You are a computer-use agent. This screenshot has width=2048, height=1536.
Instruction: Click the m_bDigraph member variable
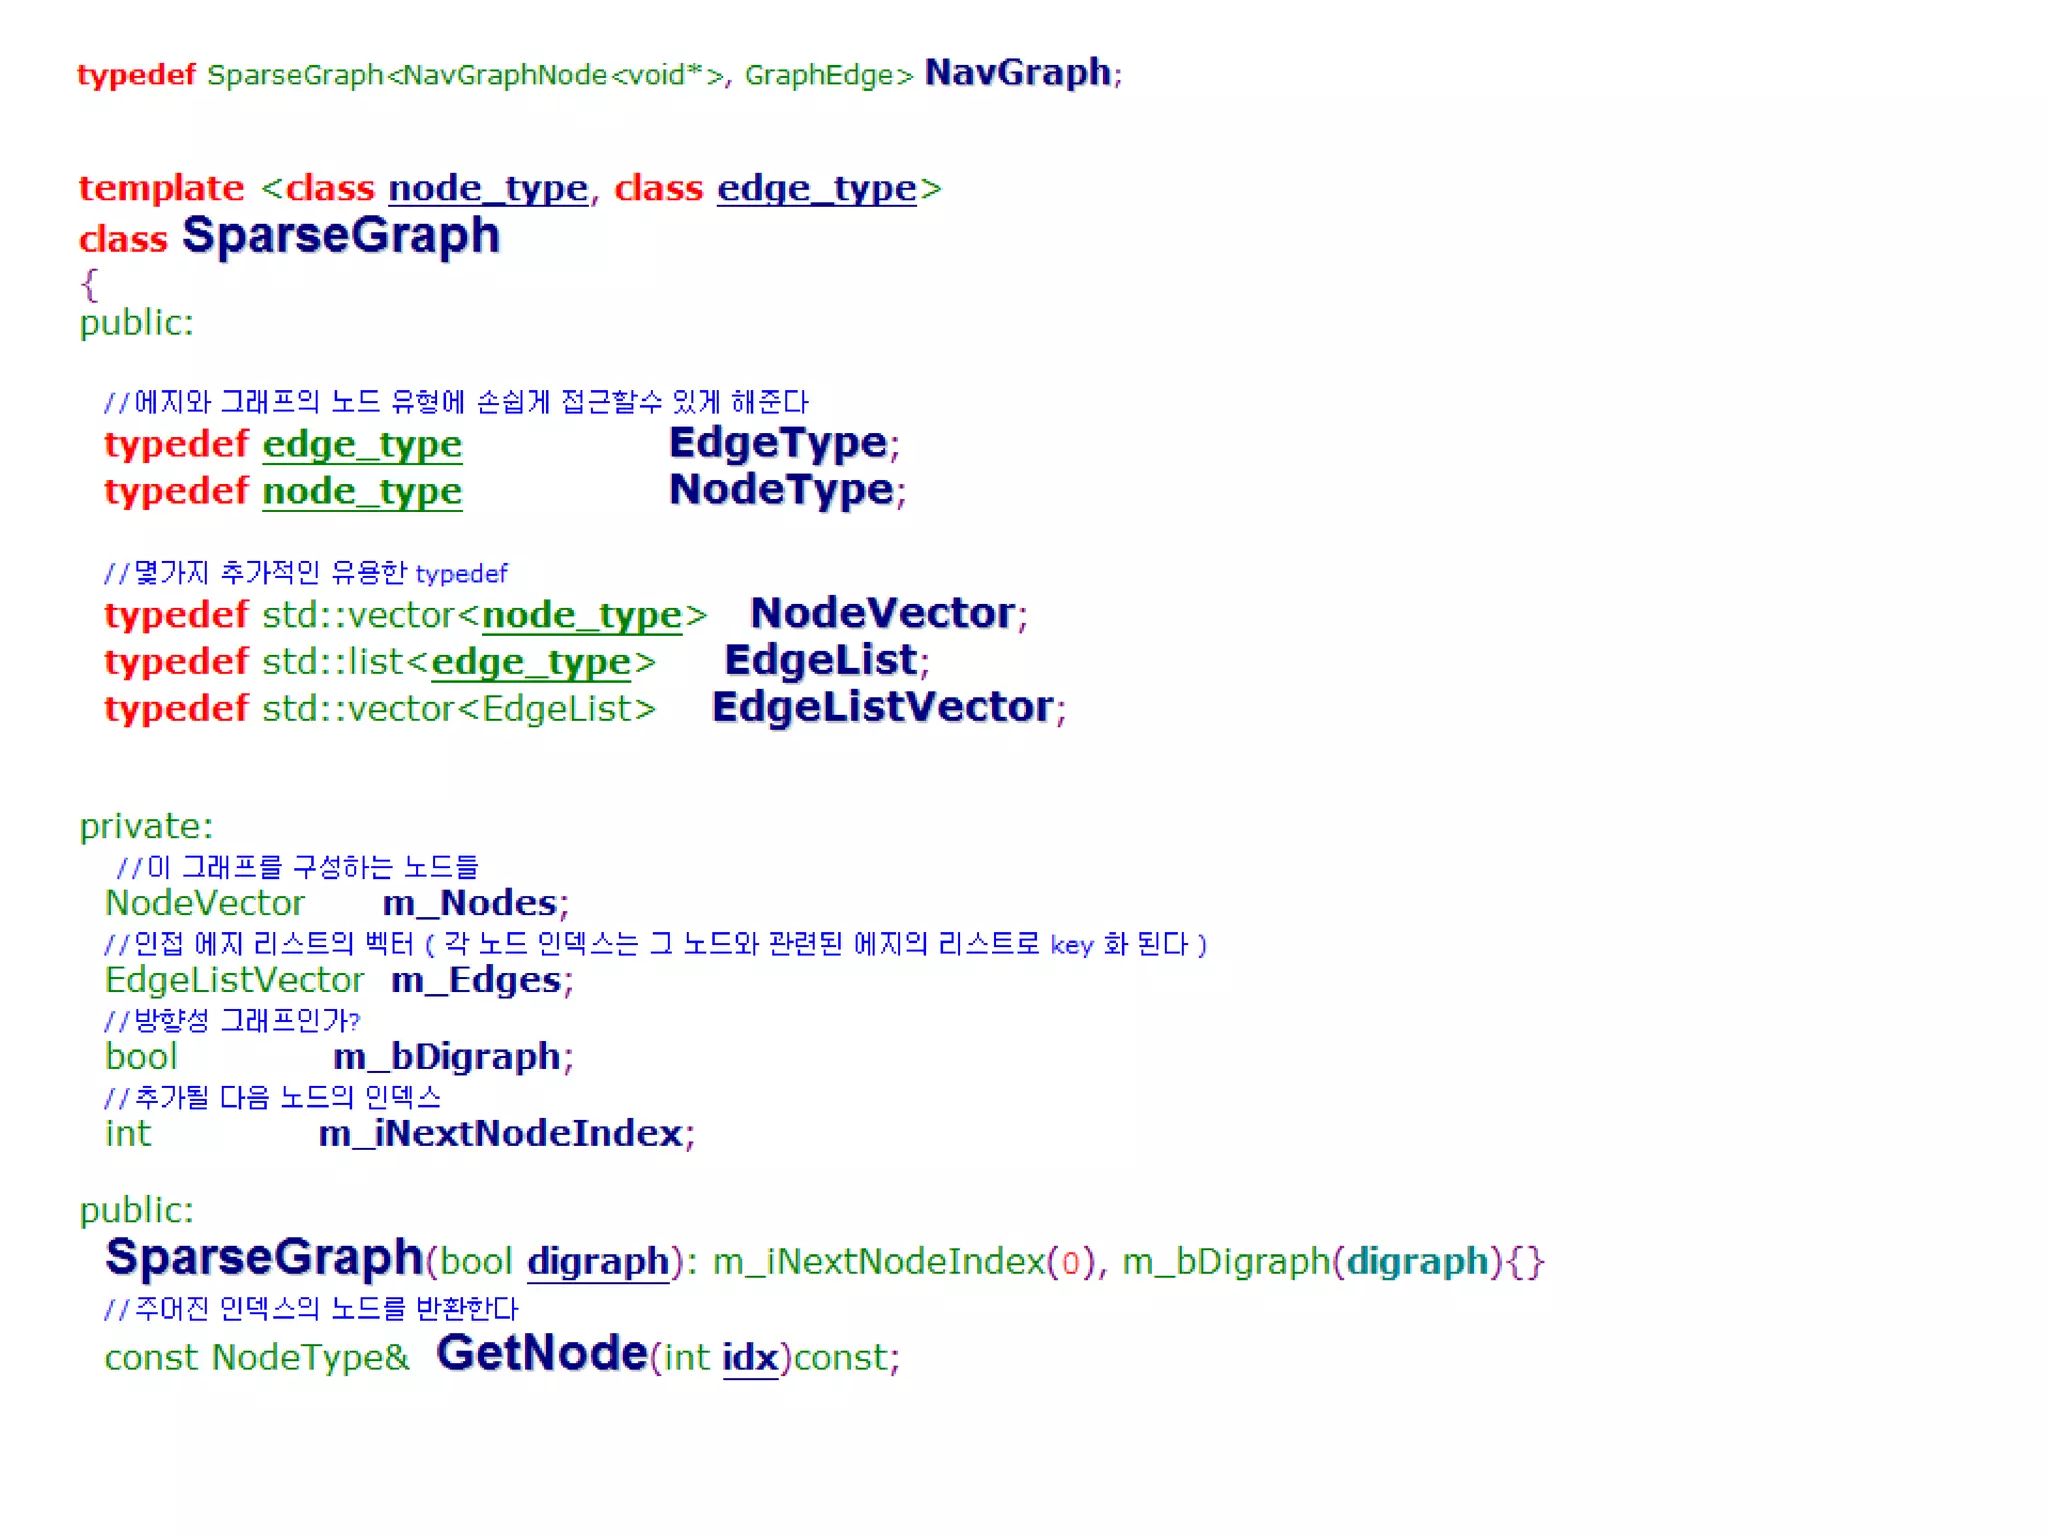(446, 1056)
